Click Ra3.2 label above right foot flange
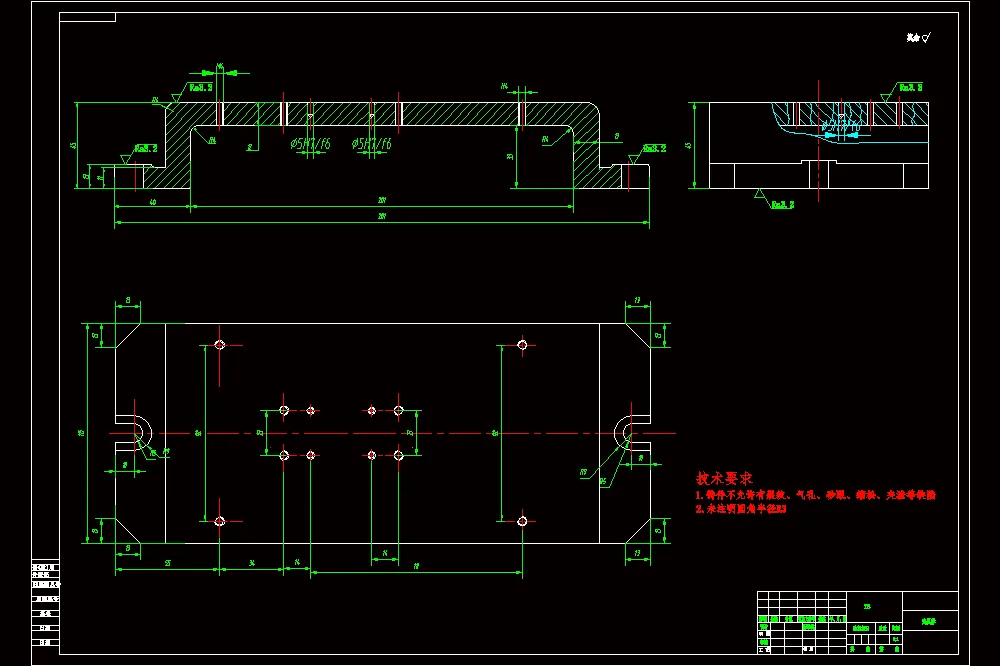The image size is (1000, 666). [654, 149]
